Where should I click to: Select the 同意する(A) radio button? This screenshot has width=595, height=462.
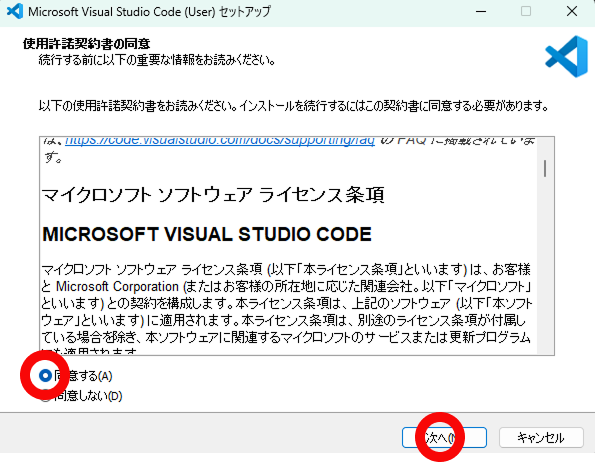(45, 376)
